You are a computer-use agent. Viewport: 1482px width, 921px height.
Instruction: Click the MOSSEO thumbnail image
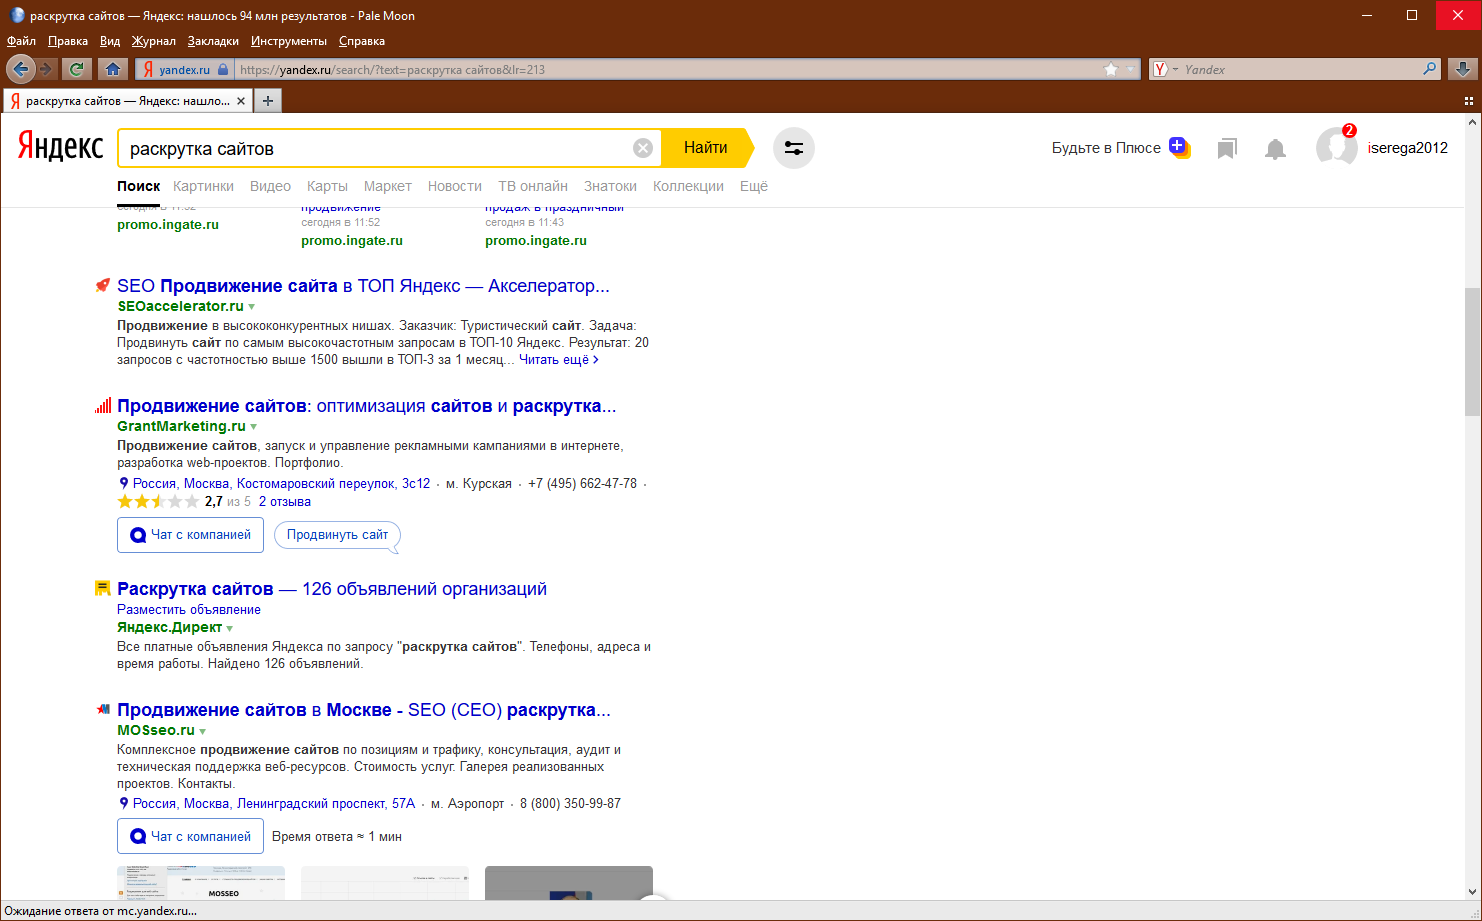(201, 883)
